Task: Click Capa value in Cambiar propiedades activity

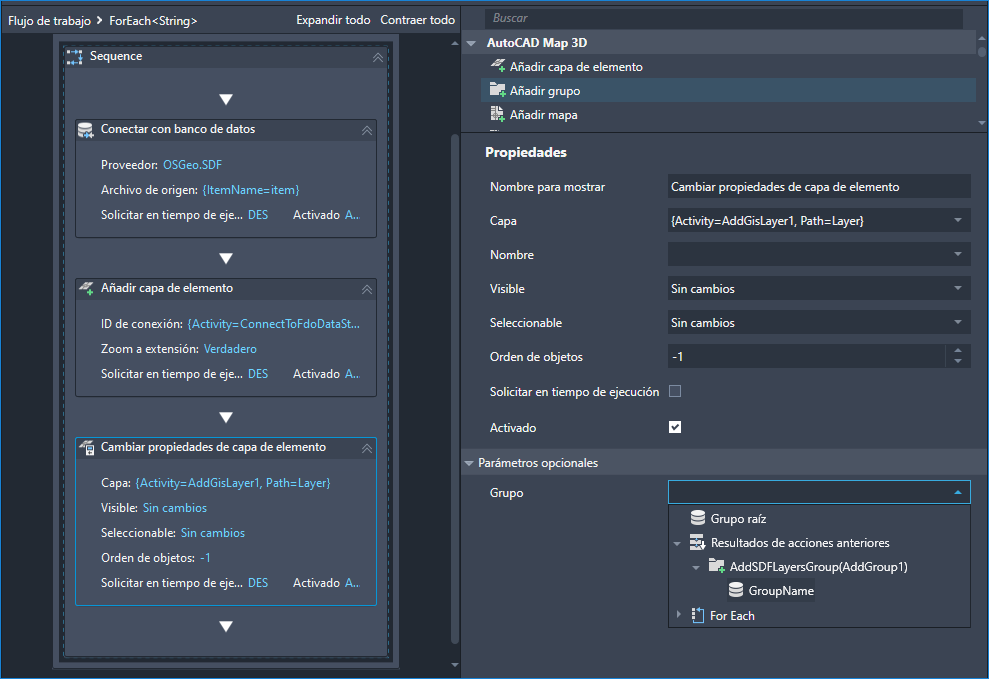Action: pyautogui.click(x=233, y=483)
